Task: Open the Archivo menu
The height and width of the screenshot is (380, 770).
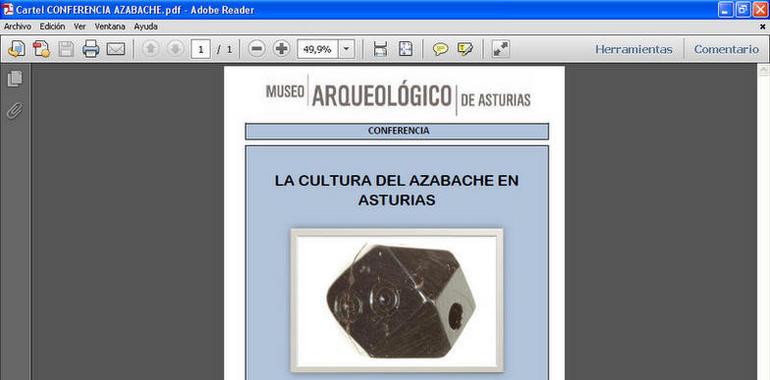Action: click(x=18, y=27)
